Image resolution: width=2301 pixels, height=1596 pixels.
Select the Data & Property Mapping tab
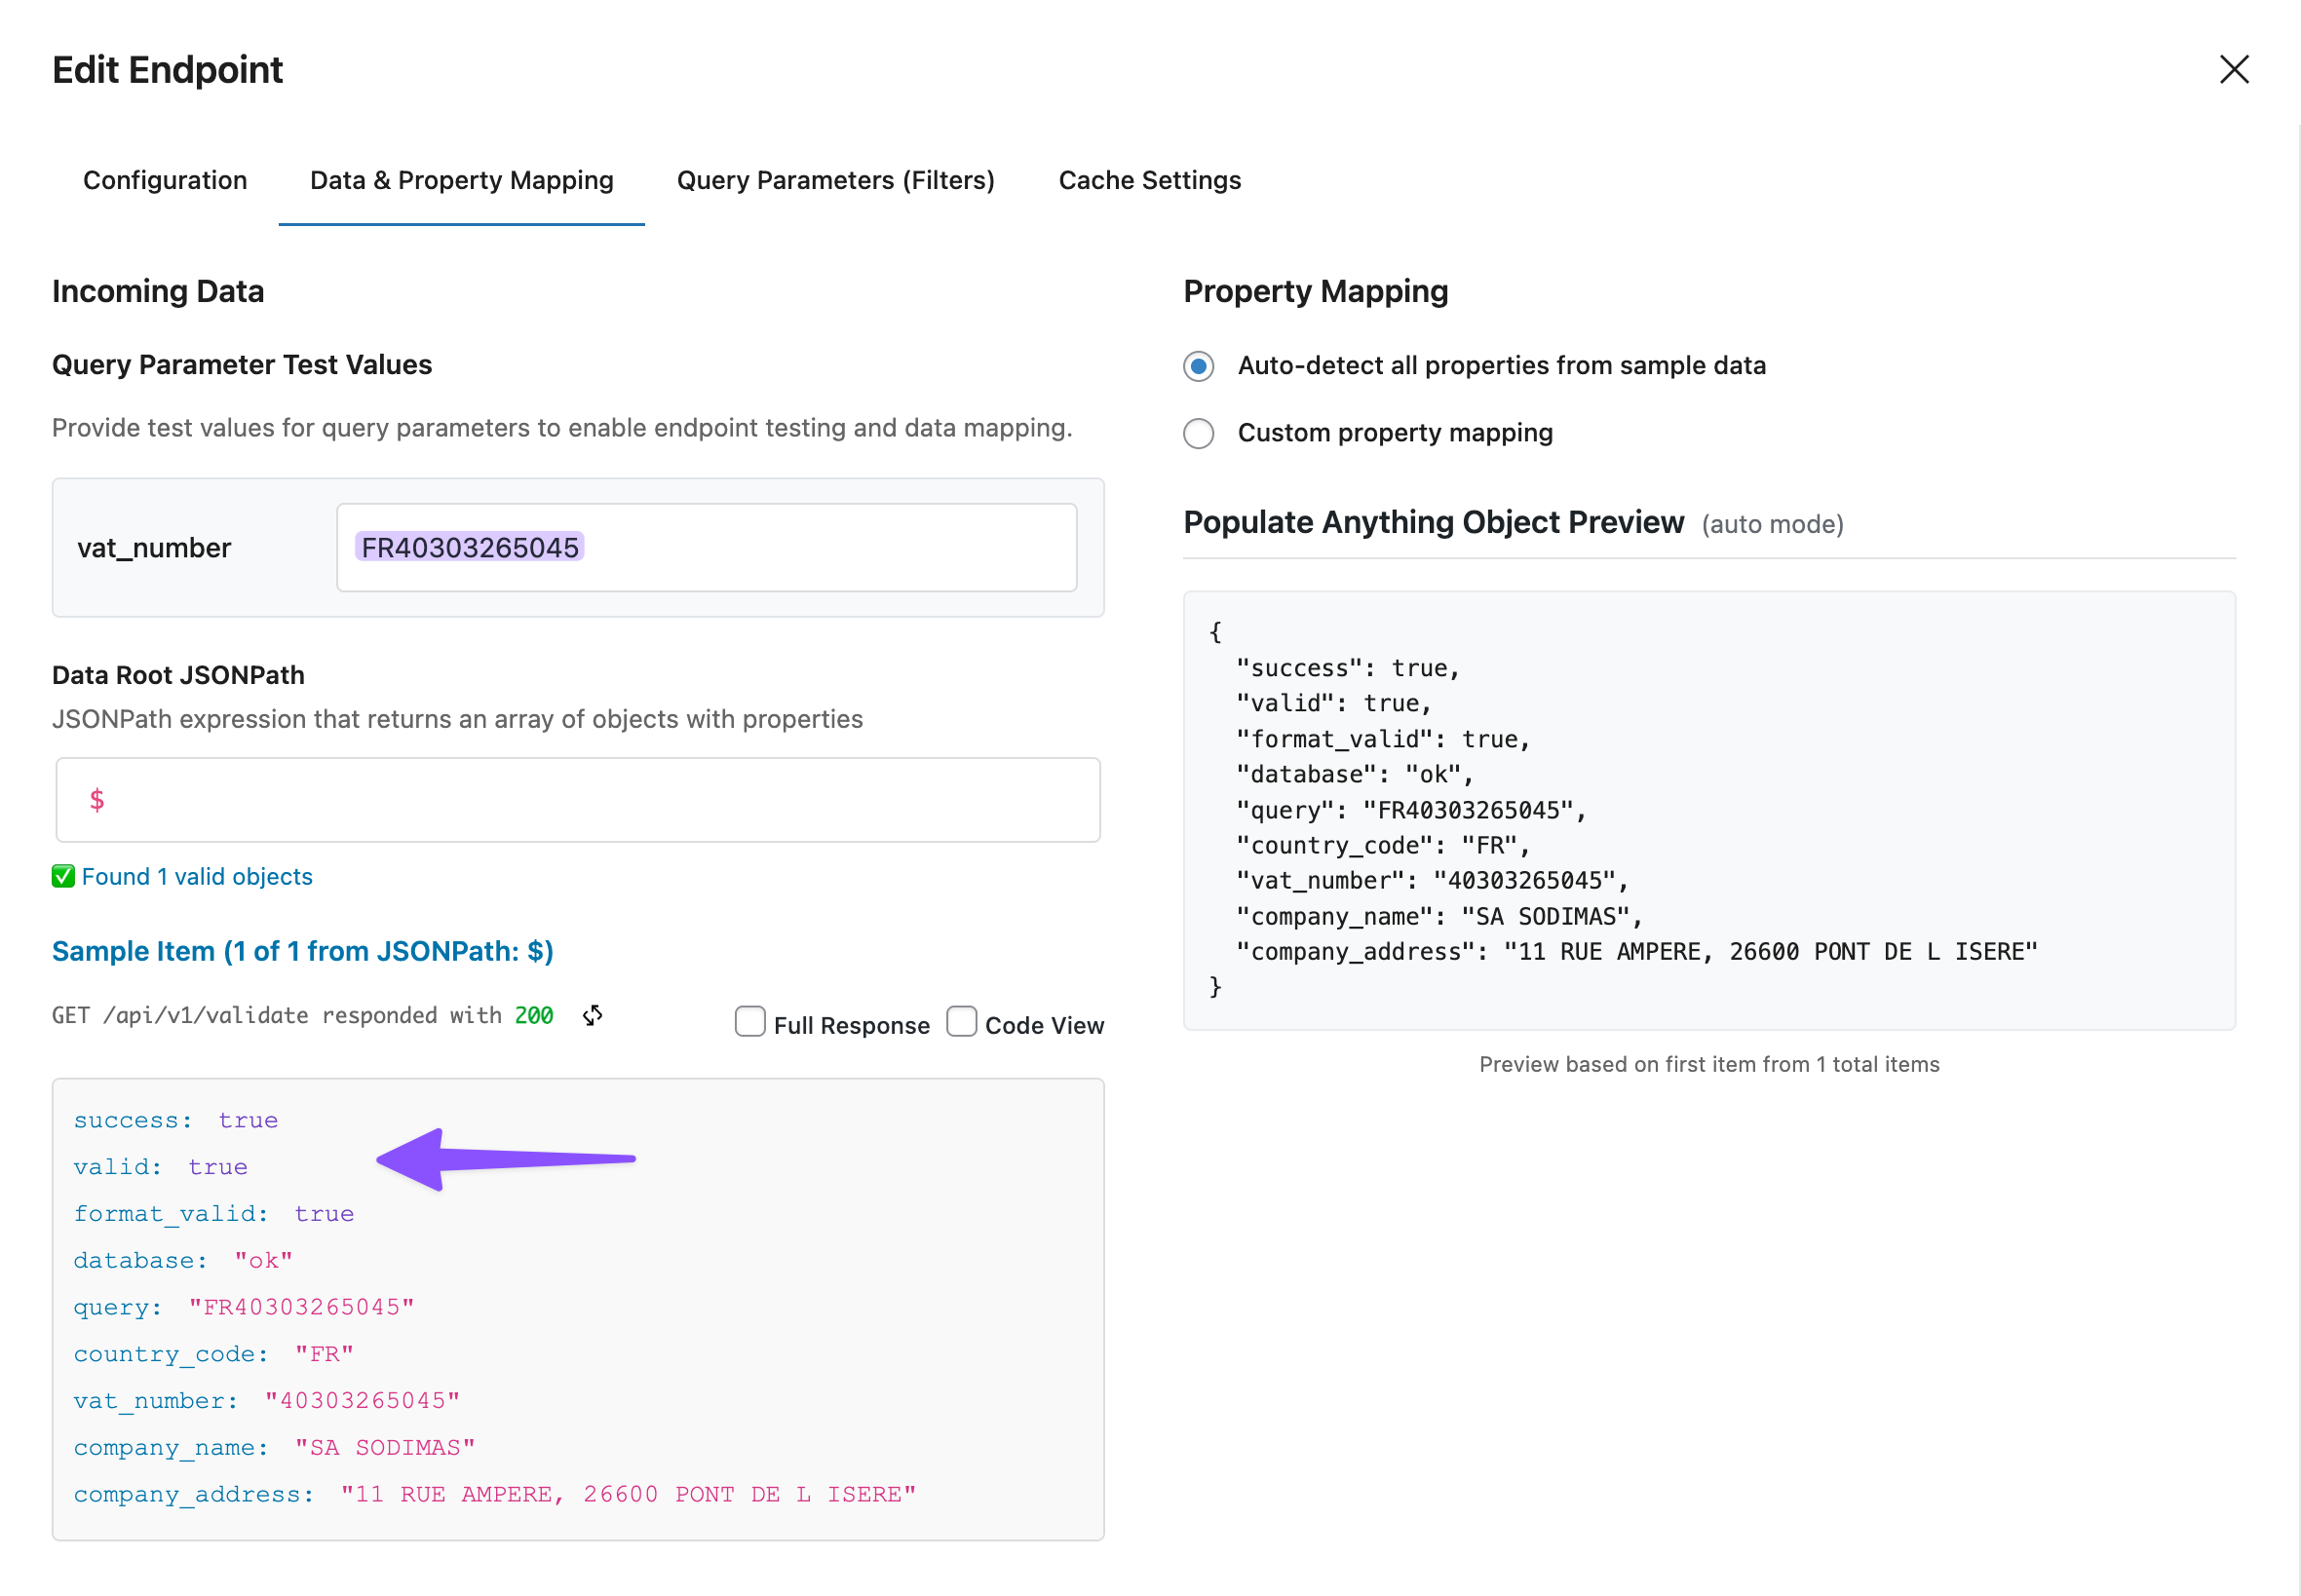coord(461,180)
